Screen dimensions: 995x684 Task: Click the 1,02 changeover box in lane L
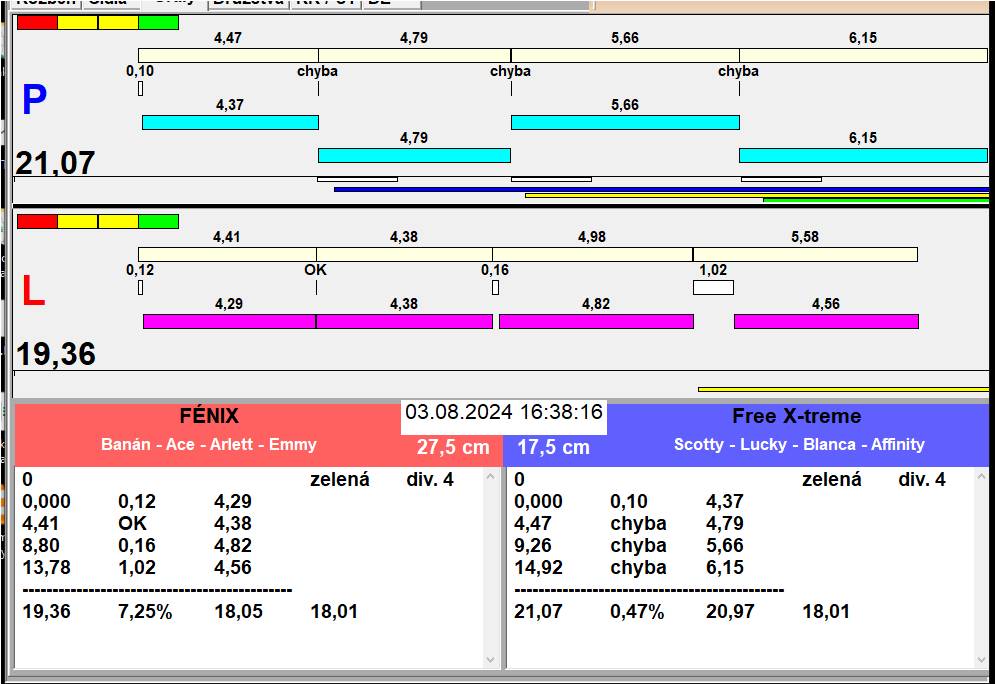[x=713, y=287]
